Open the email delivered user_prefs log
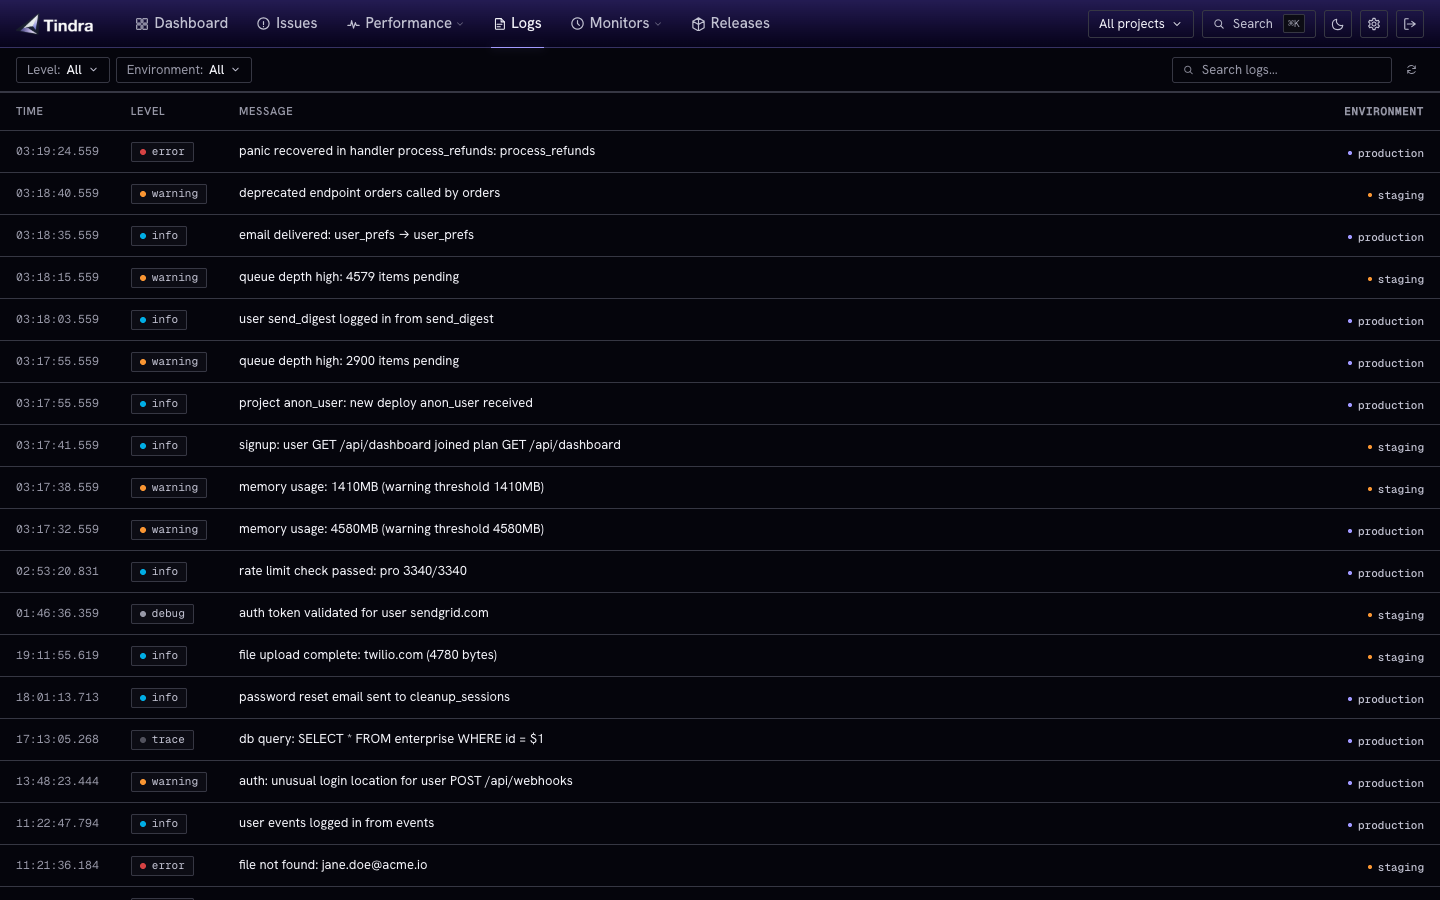 [x=356, y=235]
